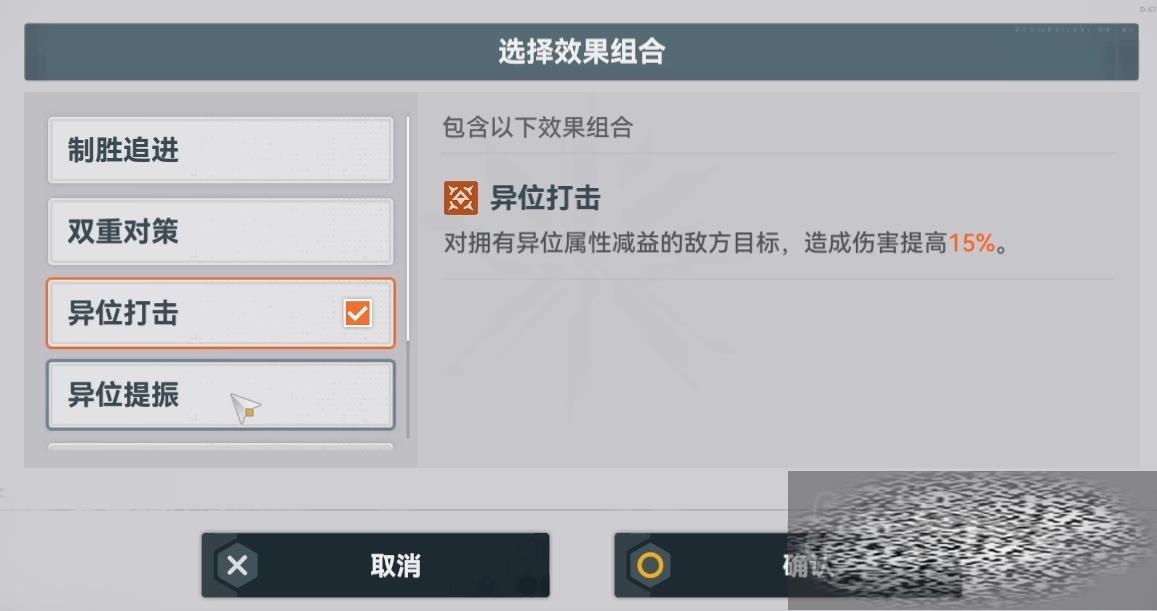Click the noisy blurred overlay at bottom right
The image size is (1157, 611).
click(x=973, y=540)
